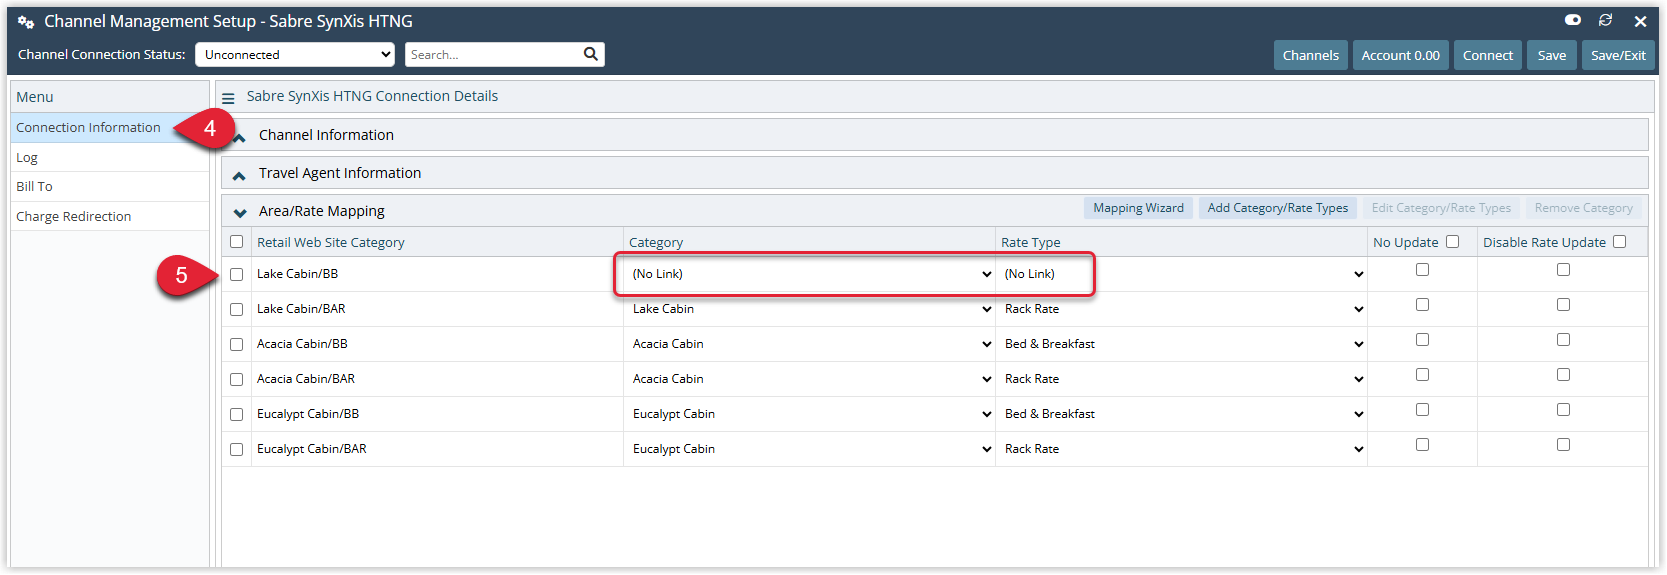
Task: Open Channel Connection Status dropdown
Action: (x=295, y=55)
